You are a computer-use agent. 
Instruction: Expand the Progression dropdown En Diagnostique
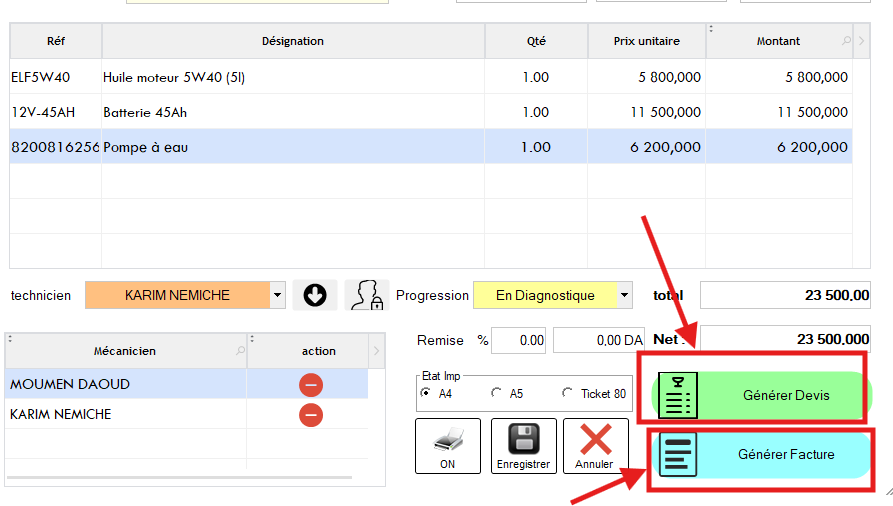click(625, 295)
